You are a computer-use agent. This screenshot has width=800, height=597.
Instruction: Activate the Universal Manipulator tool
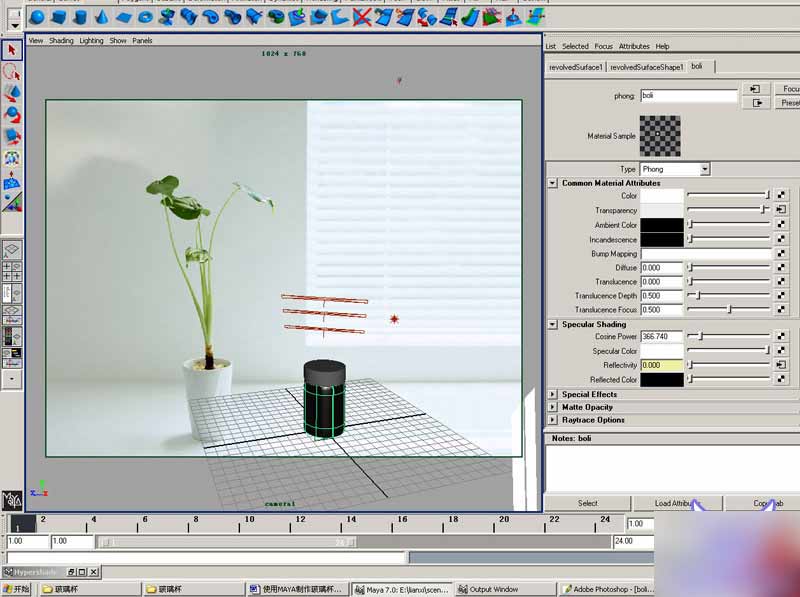12,159
